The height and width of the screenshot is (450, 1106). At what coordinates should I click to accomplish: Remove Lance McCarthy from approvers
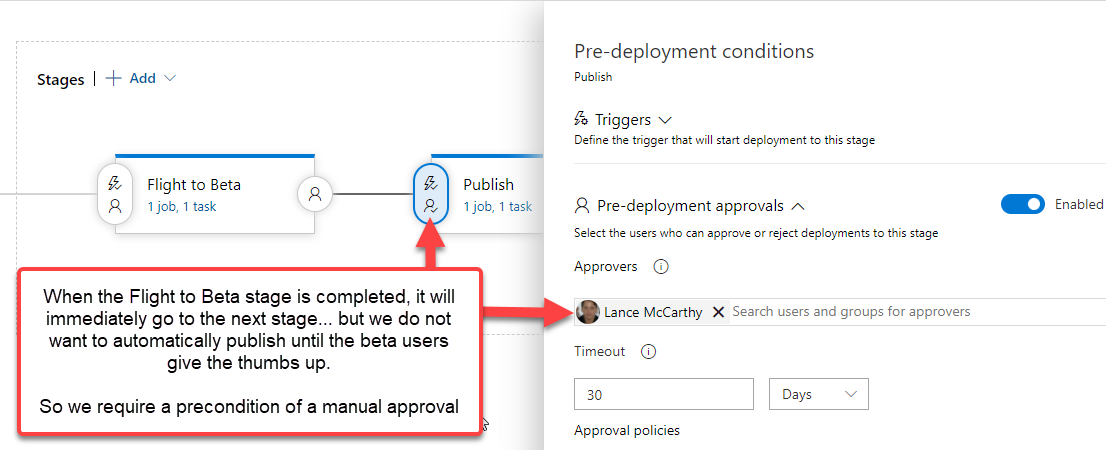pyautogui.click(x=718, y=312)
